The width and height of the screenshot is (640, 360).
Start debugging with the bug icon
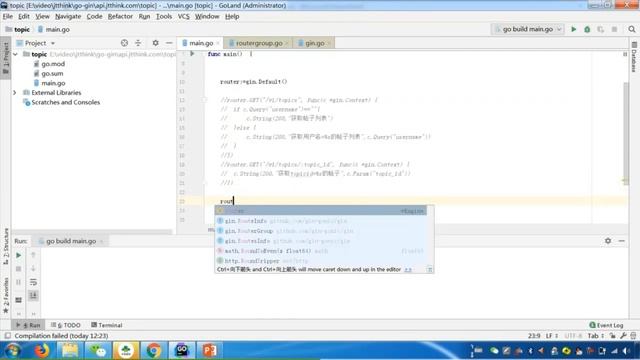(587, 29)
